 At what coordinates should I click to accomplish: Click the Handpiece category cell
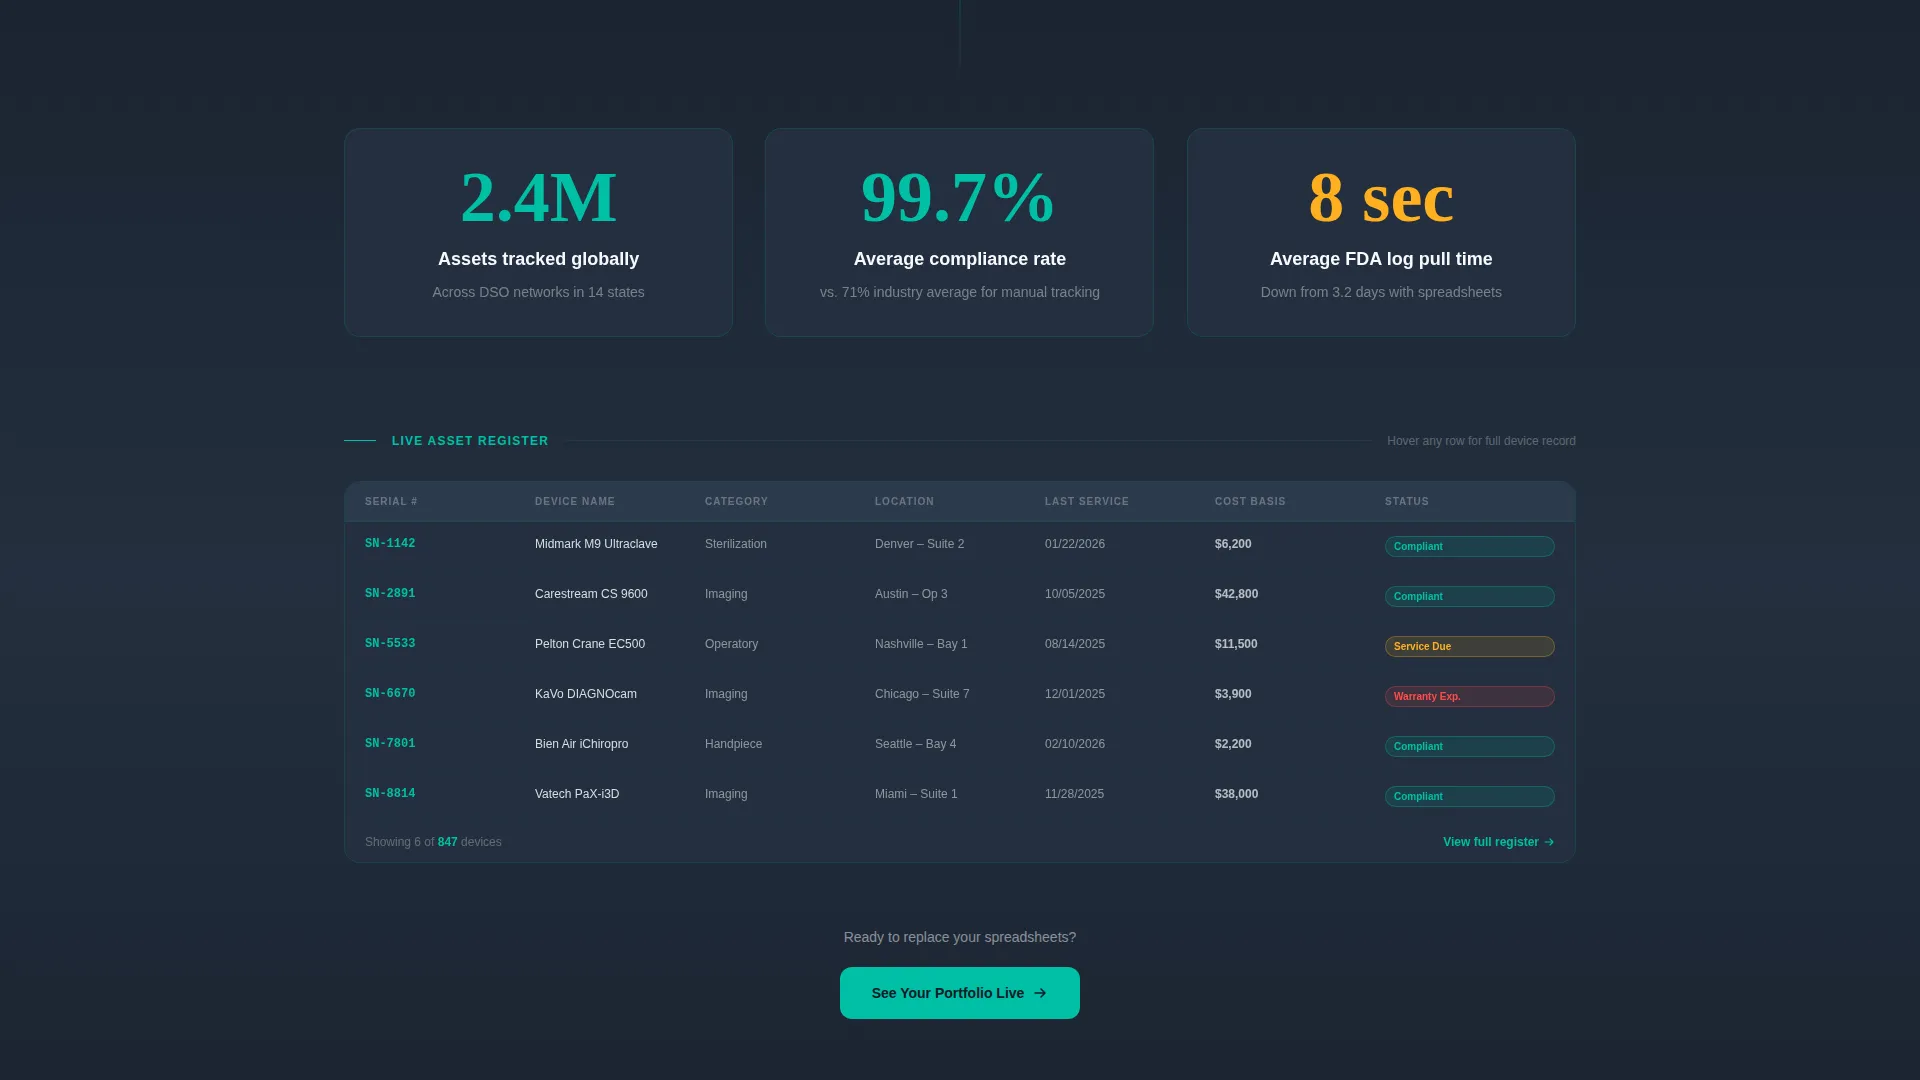[733, 744]
